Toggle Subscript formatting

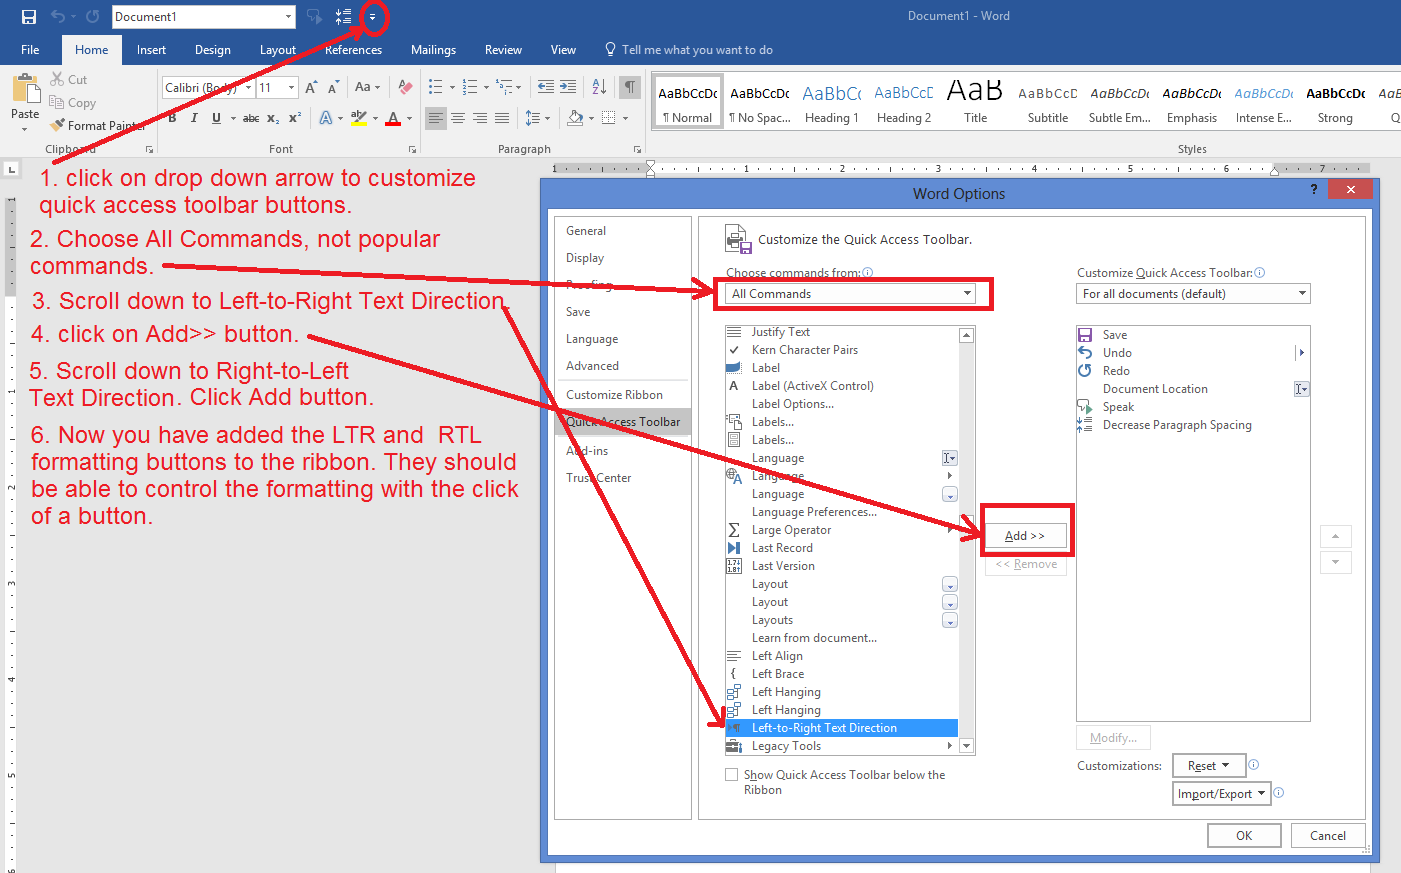pos(273,118)
